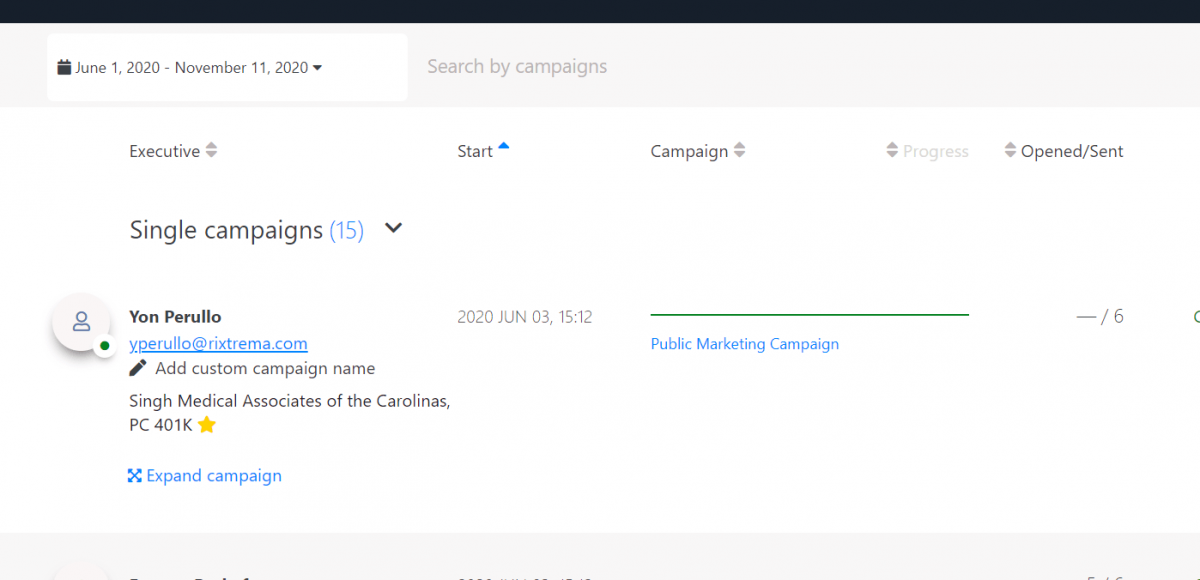Open the yperullo@rixtrema.com email link
The width and height of the screenshot is (1200, 580).
click(x=218, y=343)
